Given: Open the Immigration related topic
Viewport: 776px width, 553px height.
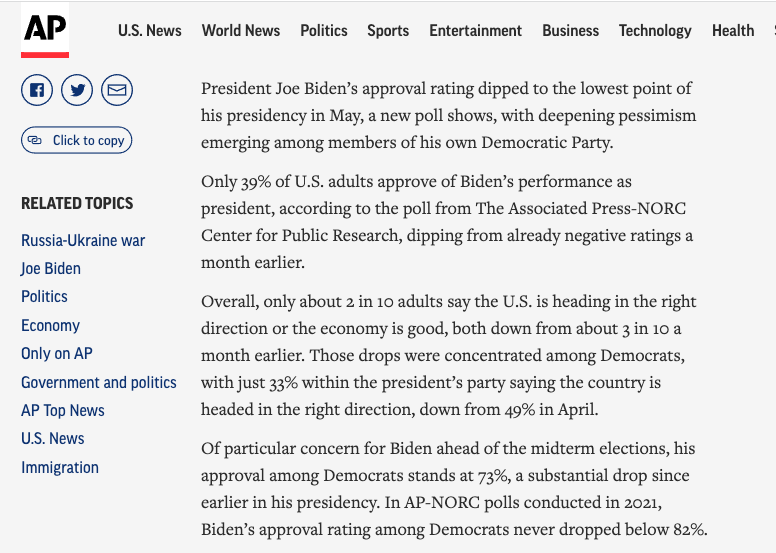Looking at the screenshot, I should tap(60, 467).
